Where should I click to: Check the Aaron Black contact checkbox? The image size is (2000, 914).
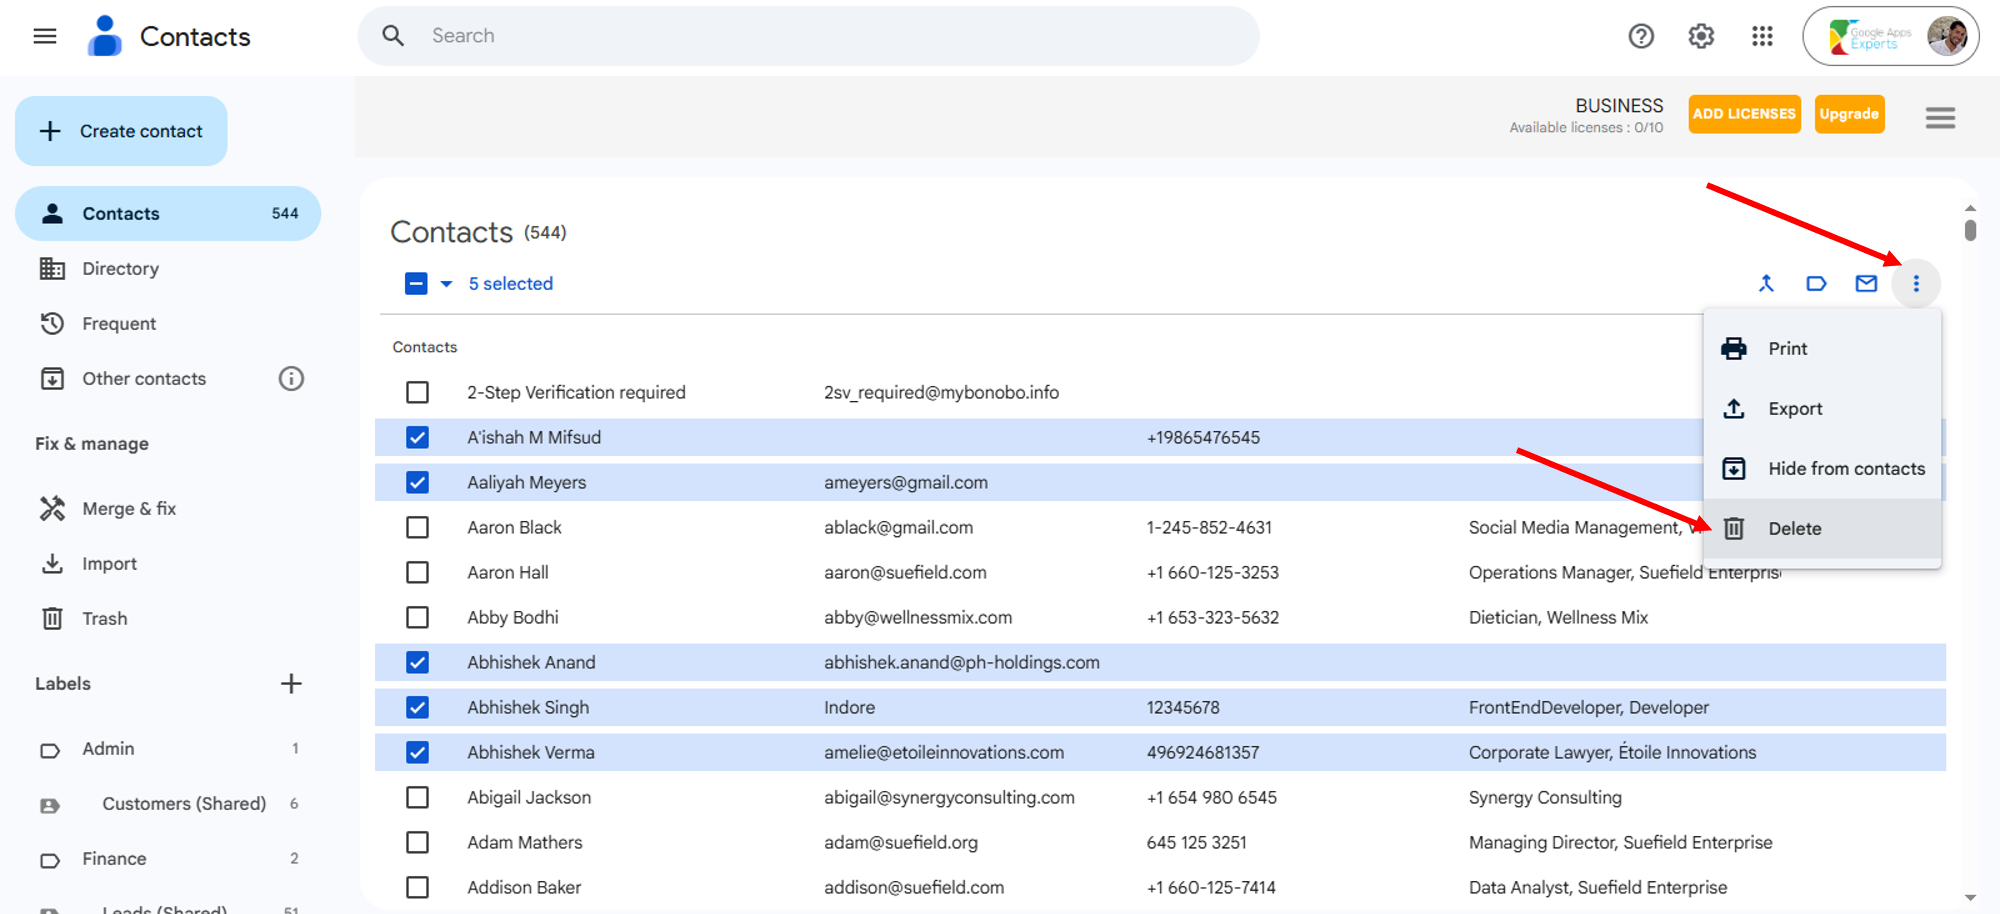418,528
